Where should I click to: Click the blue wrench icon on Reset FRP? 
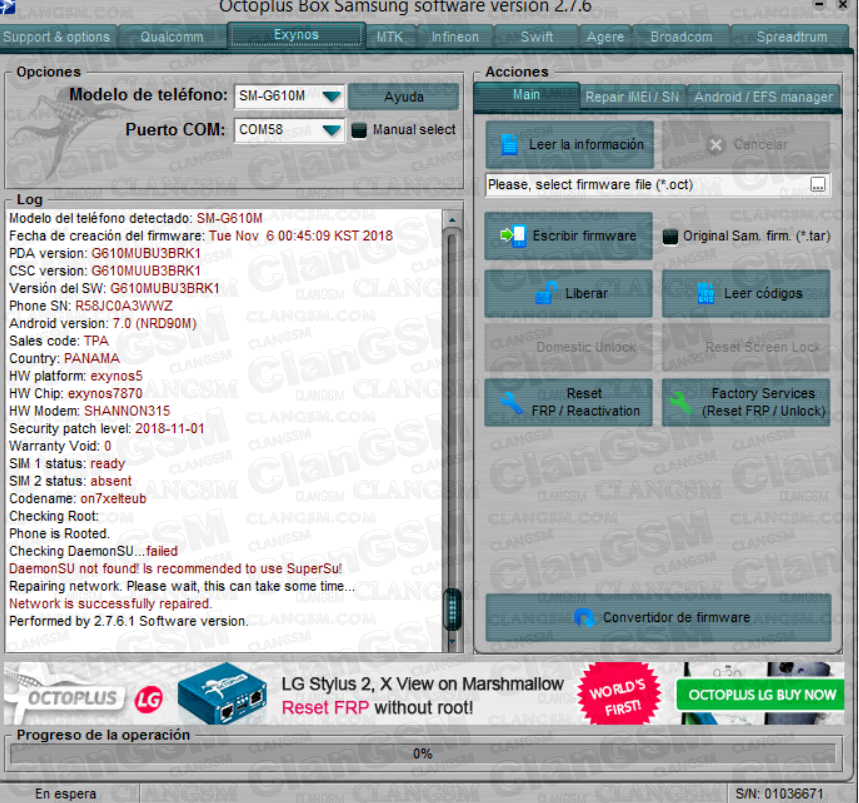click(x=511, y=403)
